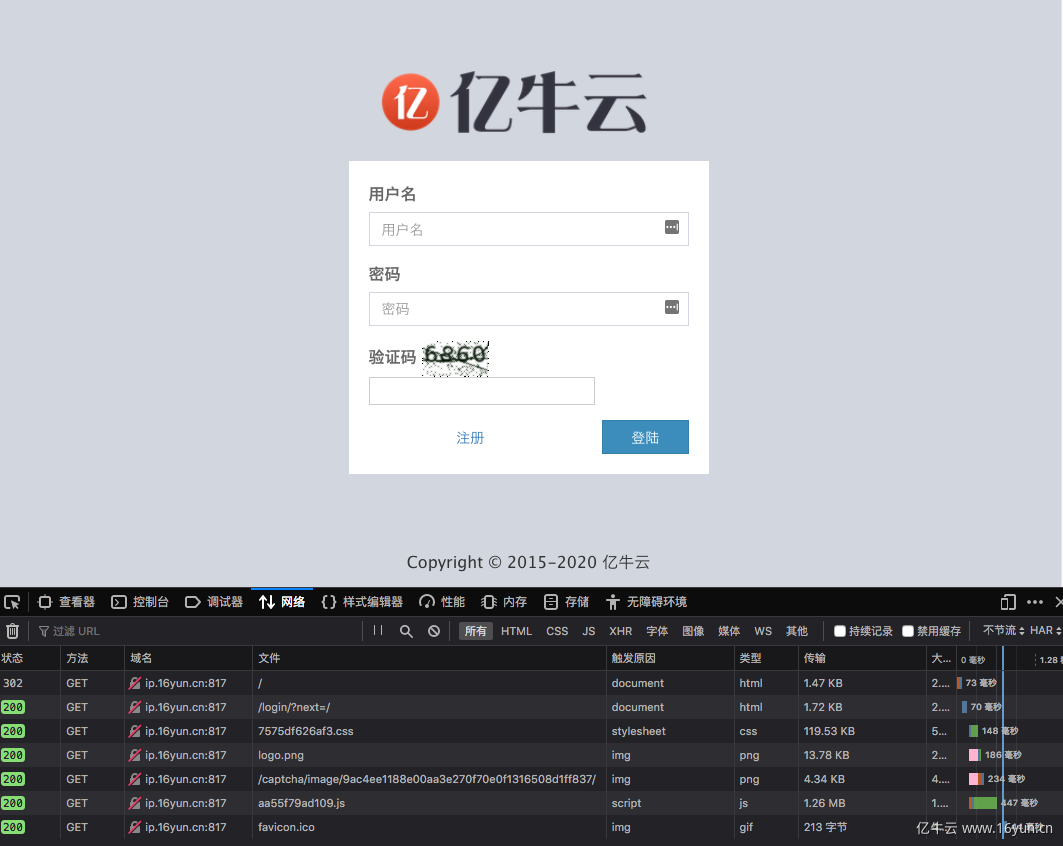Enable the 持续记录 checkbox

pos(840,630)
